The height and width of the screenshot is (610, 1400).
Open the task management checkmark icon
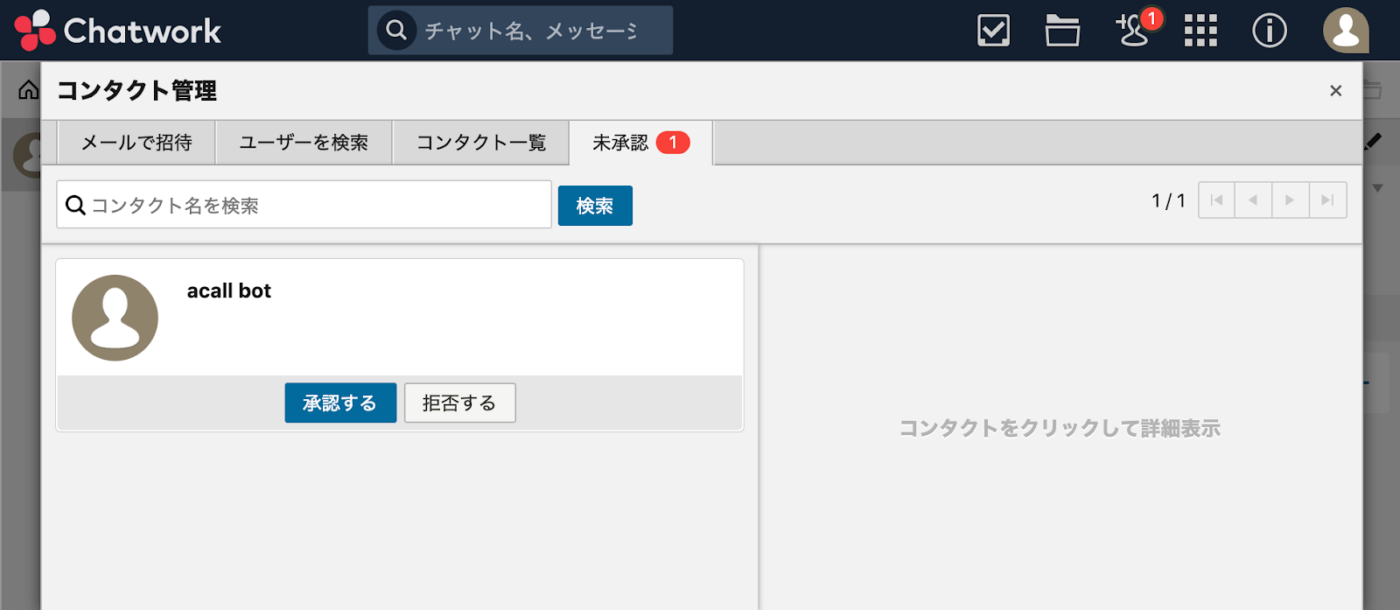(993, 31)
